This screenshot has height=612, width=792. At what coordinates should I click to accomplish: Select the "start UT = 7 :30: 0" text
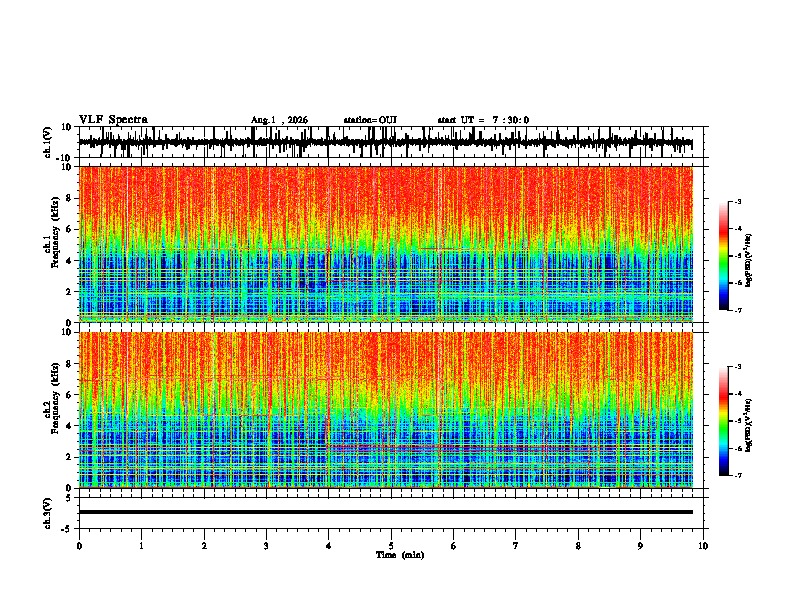[483, 120]
